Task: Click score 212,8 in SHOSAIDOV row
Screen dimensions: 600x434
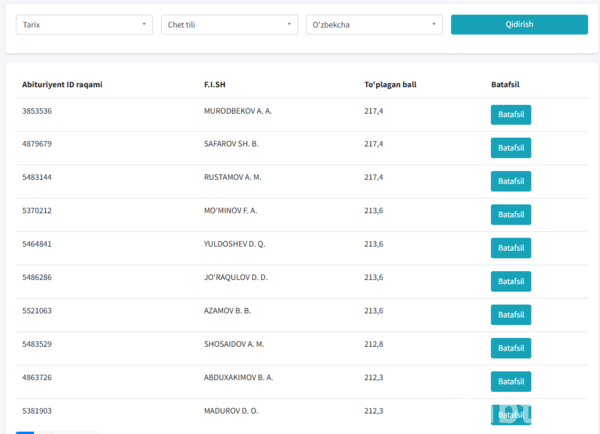Action: point(373,344)
